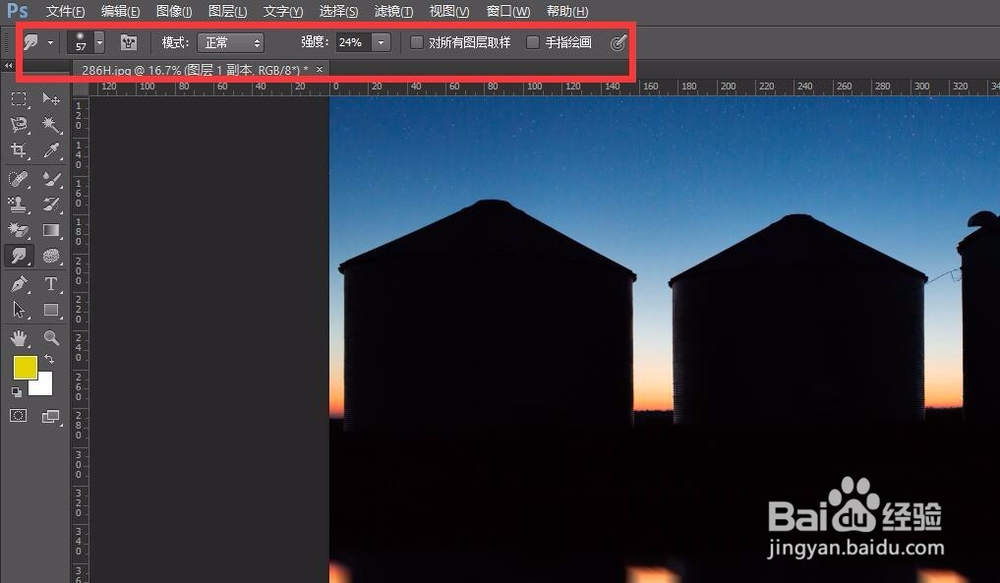The width and height of the screenshot is (1000, 583).
Task: Select the Spot Healing Brush tool
Action: 18,179
